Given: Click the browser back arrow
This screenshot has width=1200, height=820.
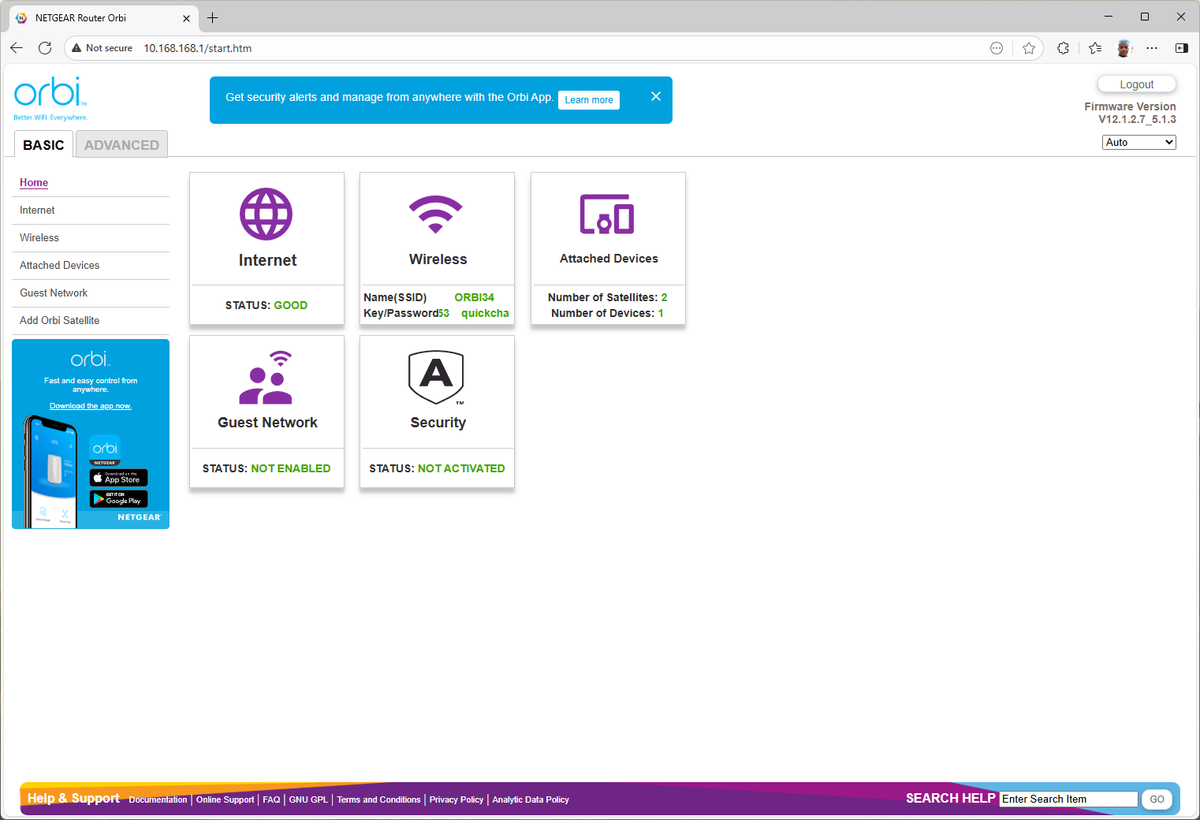Looking at the screenshot, I should point(16,48).
